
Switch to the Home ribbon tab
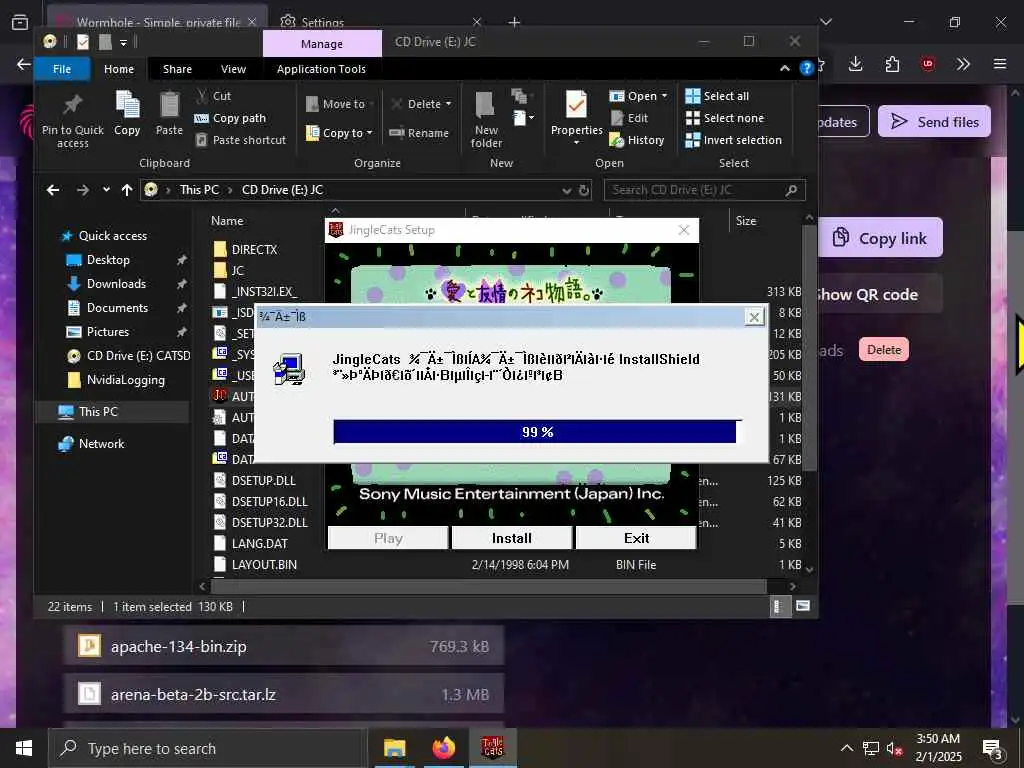tap(119, 69)
